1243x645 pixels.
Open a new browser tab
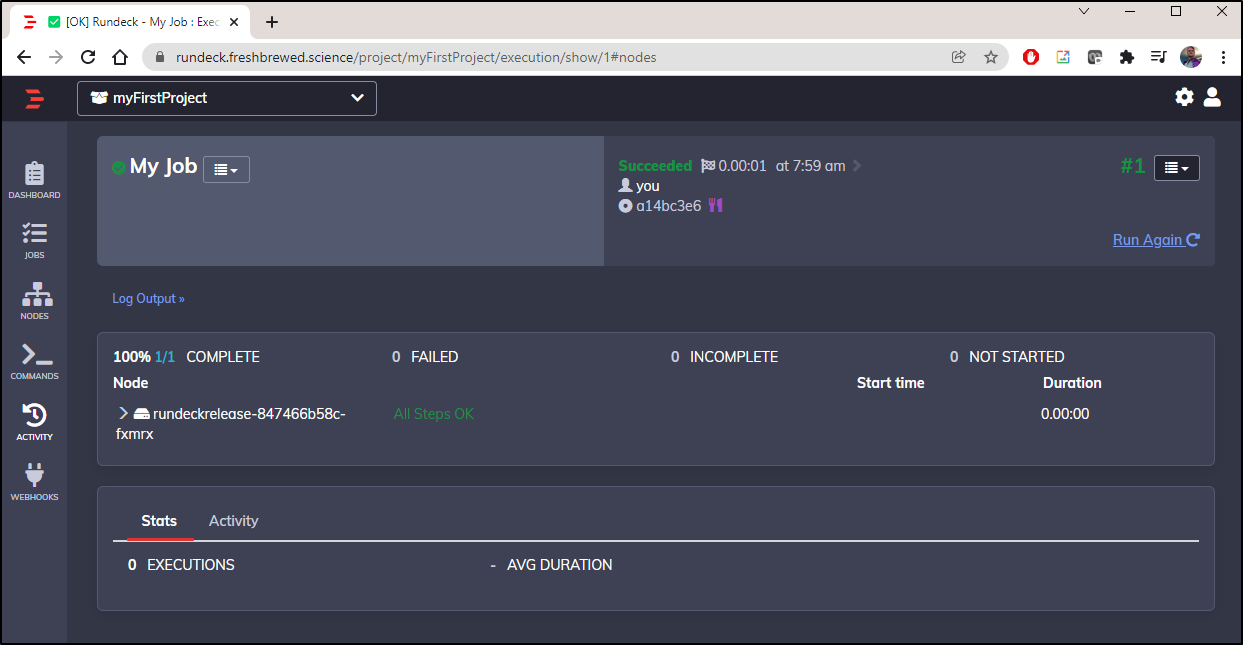click(x=272, y=22)
